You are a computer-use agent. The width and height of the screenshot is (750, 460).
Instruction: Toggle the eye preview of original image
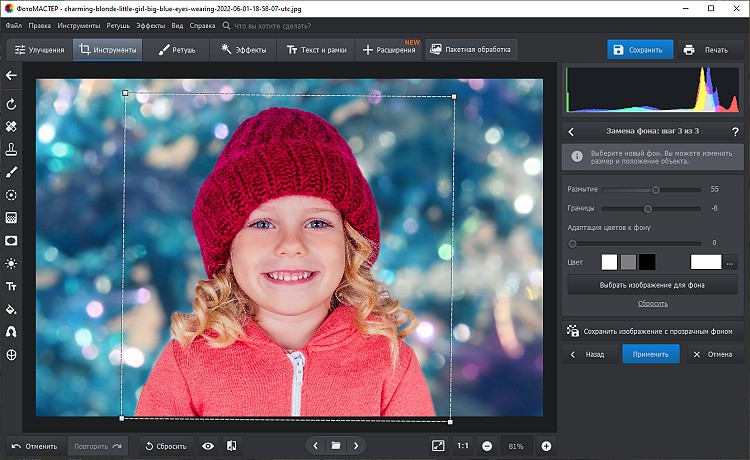pyautogui.click(x=208, y=446)
